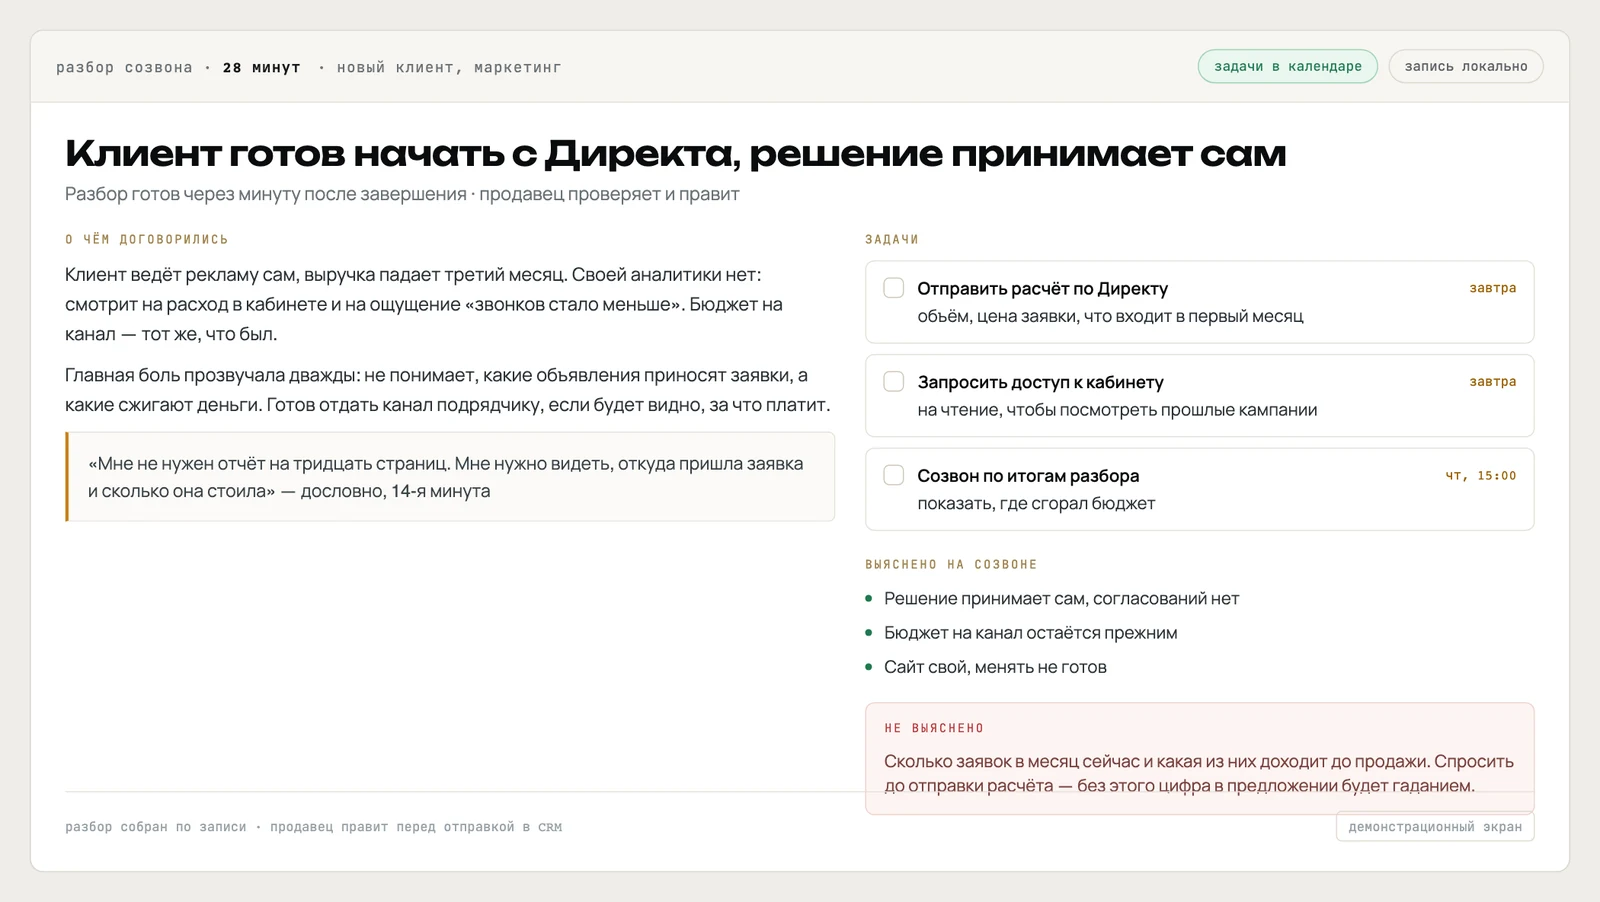
Task: Click the '28 минут' duration in header
Action: point(262,68)
